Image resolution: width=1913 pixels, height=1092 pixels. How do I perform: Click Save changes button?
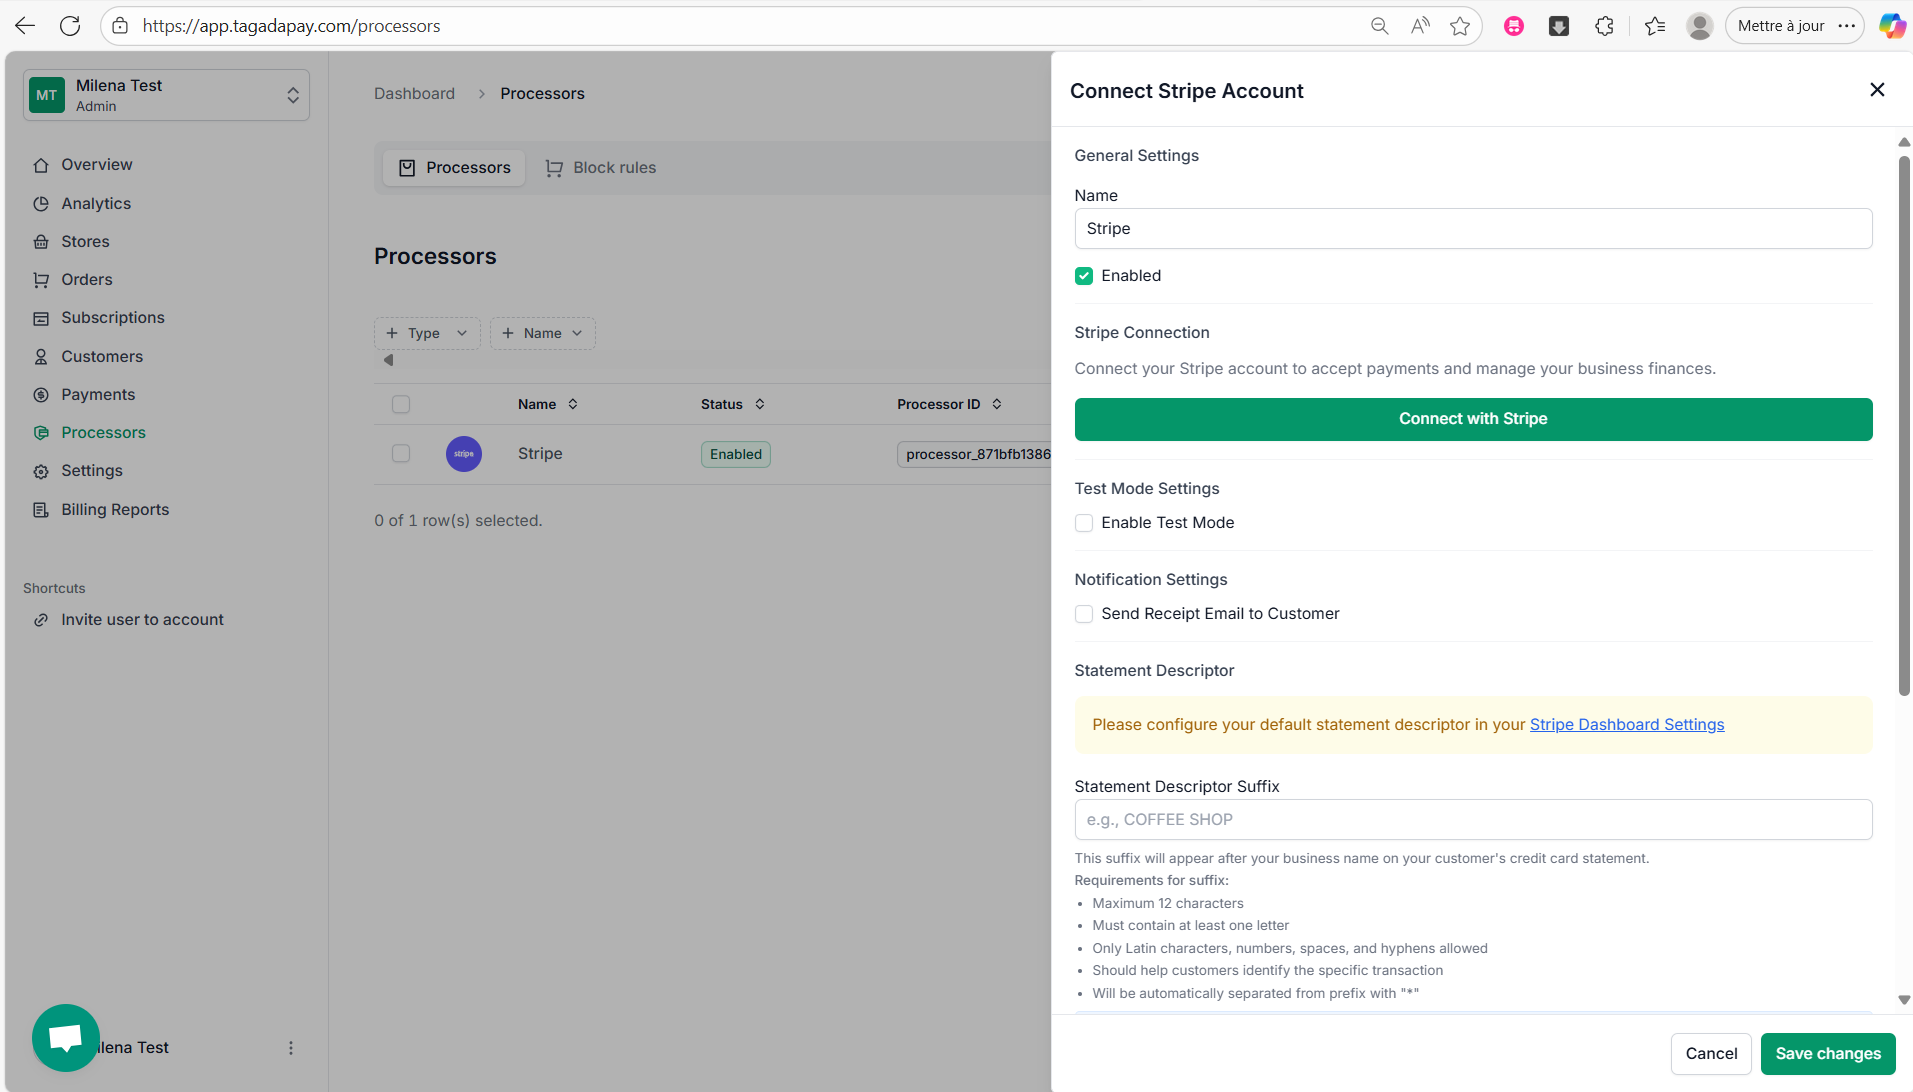pos(1828,1054)
